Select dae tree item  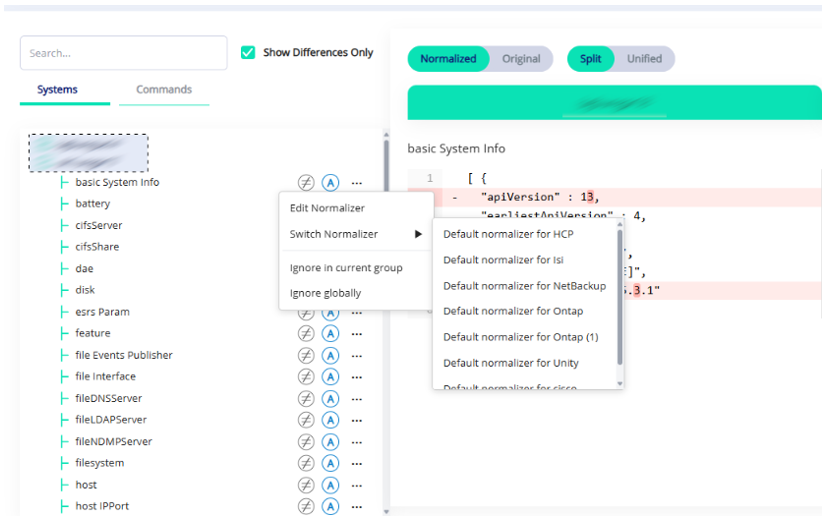coord(84,269)
